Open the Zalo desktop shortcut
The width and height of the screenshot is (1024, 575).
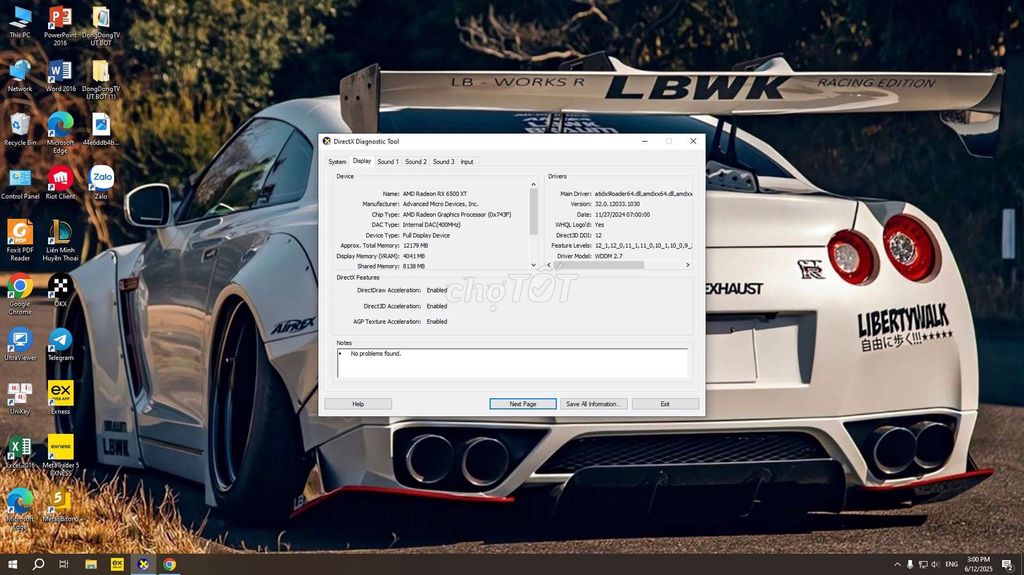[x=101, y=183]
